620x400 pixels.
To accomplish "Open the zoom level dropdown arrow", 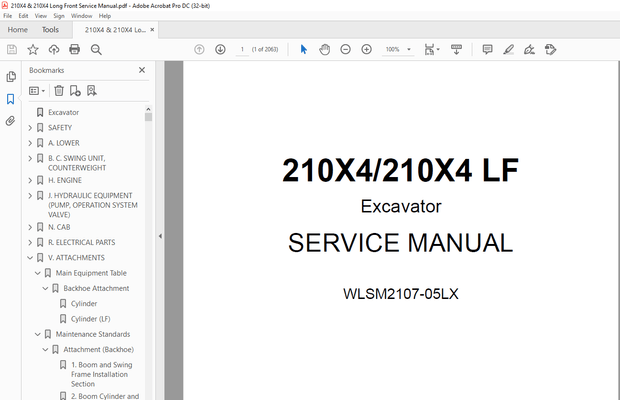I will pyautogui.click(x=409, y=49).
